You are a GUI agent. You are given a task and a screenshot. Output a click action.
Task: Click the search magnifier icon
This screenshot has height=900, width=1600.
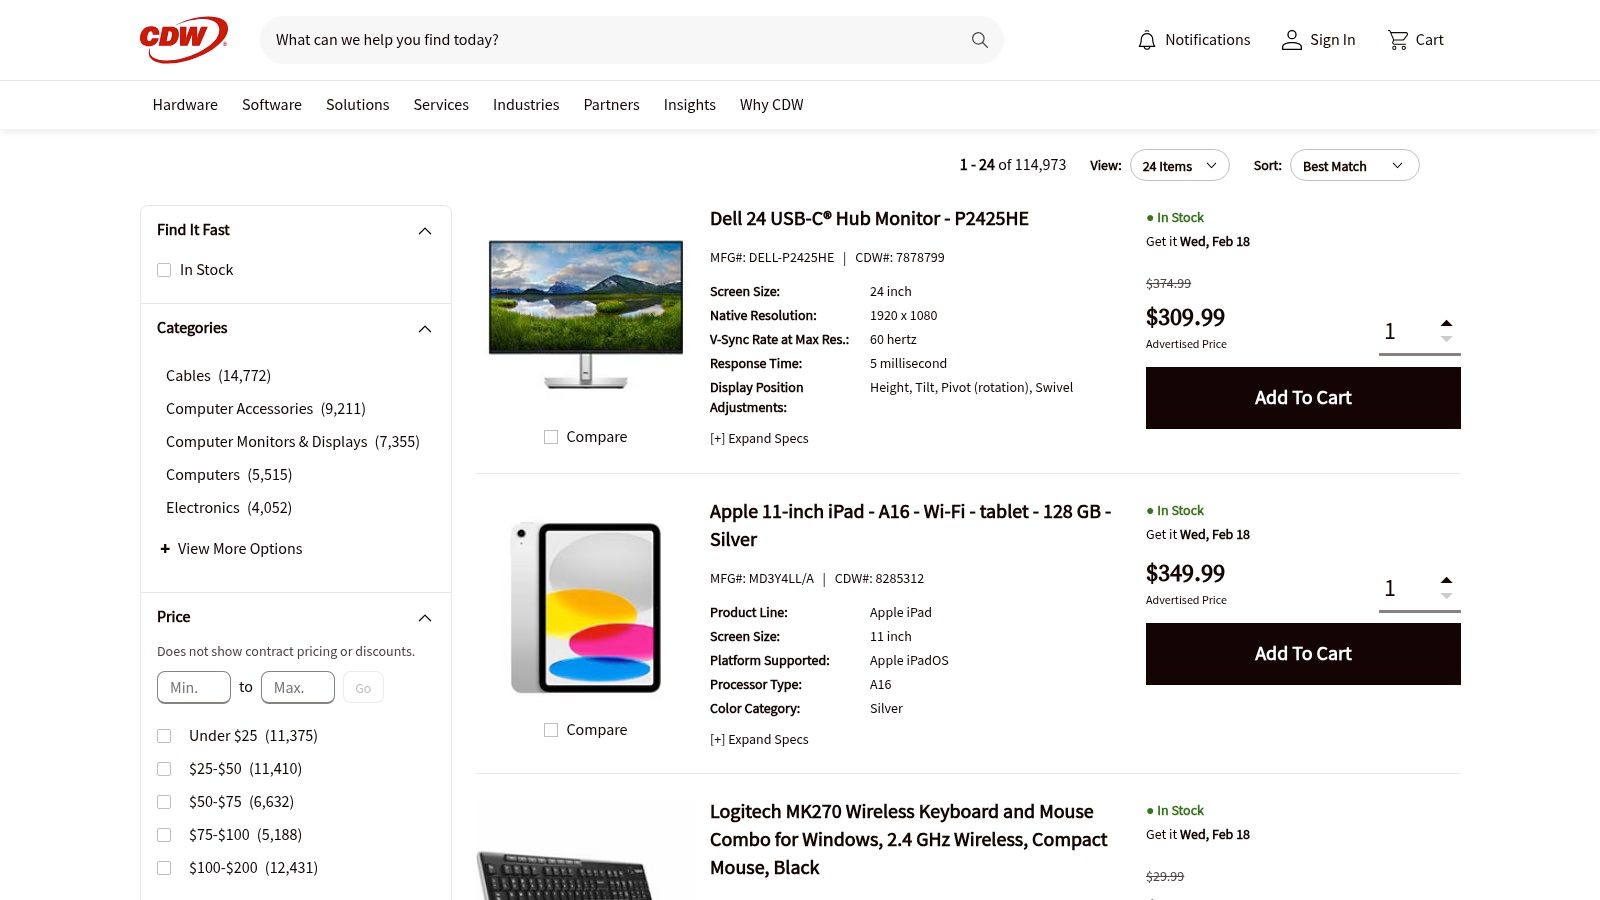(979, 40)
